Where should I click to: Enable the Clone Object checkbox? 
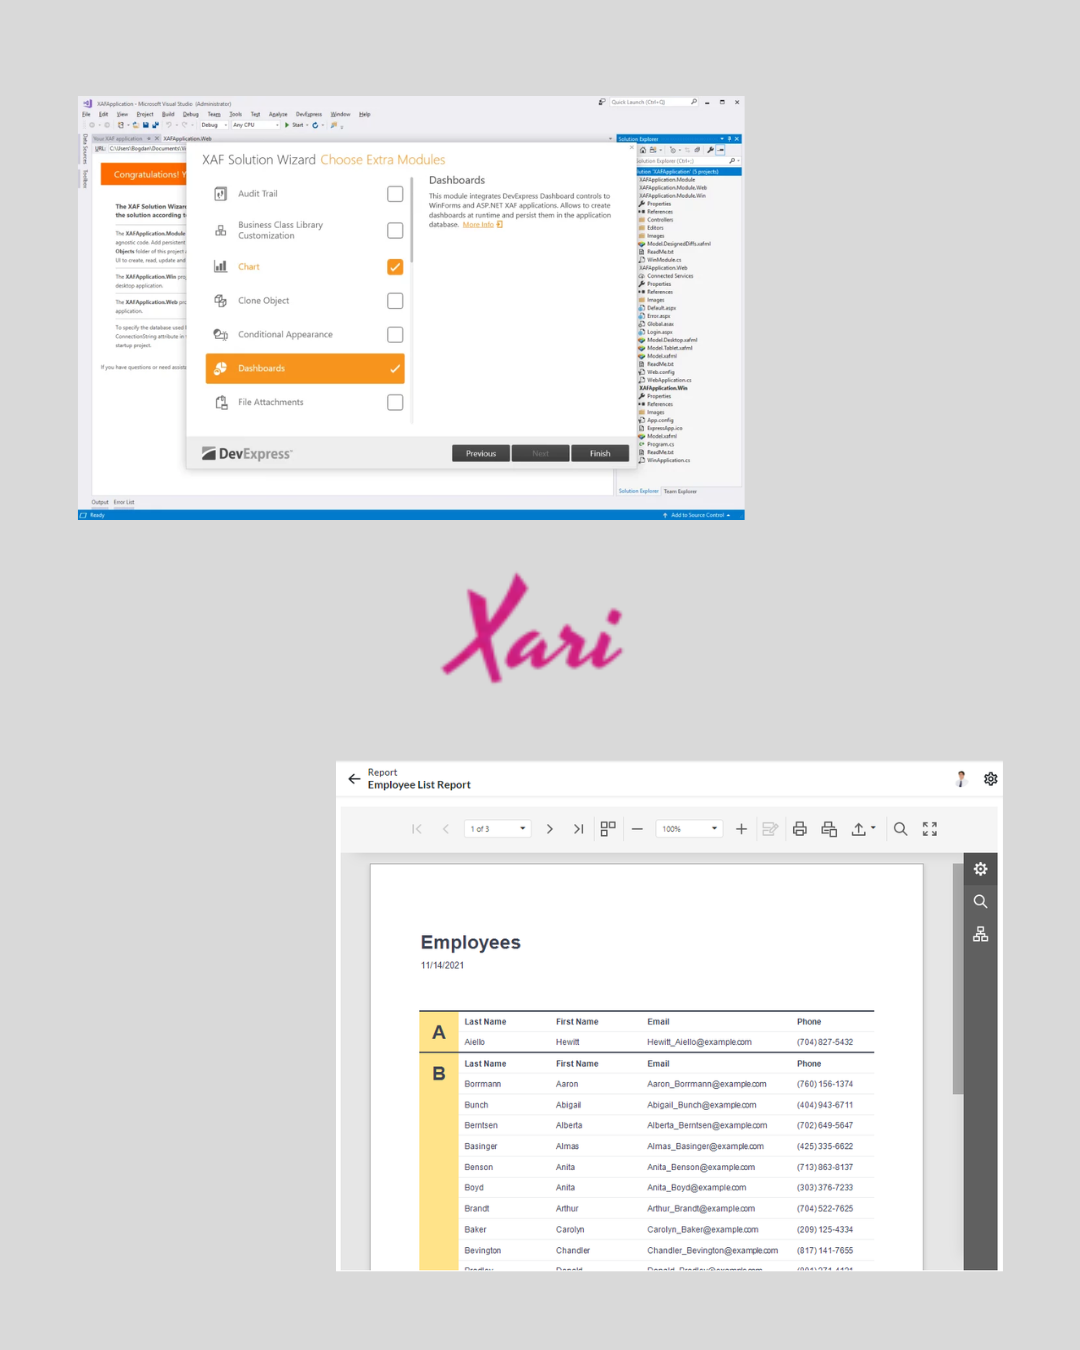coord(395,301)
